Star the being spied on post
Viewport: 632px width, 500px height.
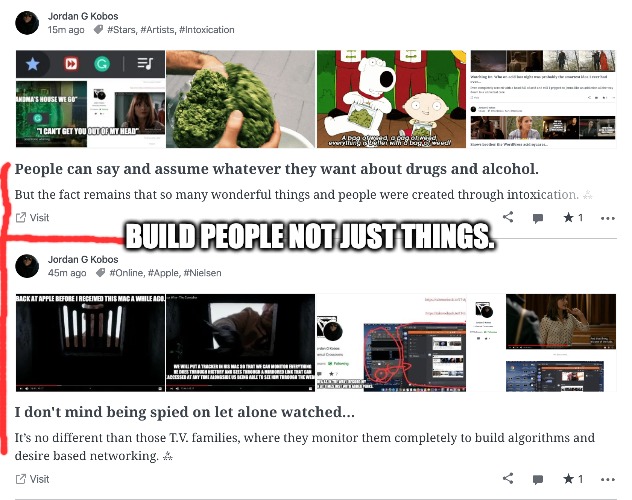(573, 479)
